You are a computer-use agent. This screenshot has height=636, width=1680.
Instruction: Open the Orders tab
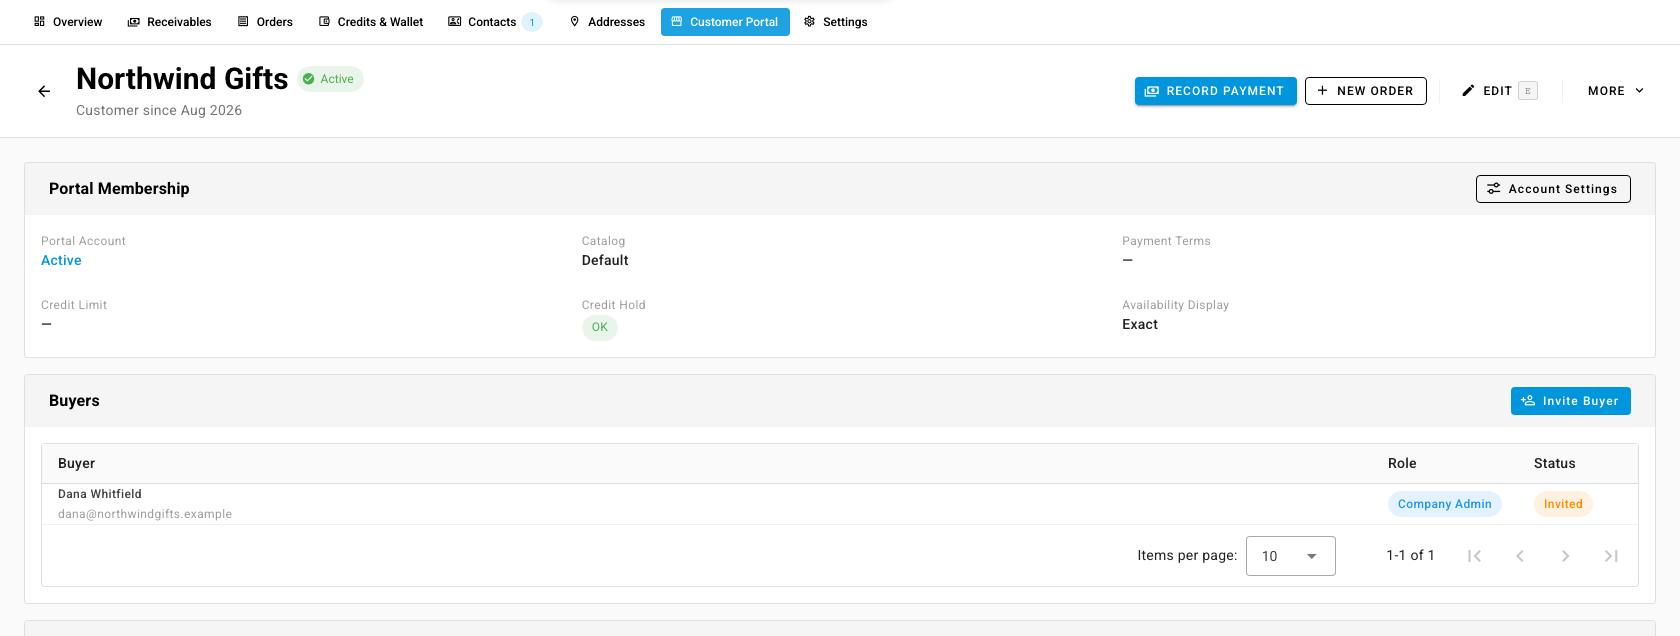265,22
